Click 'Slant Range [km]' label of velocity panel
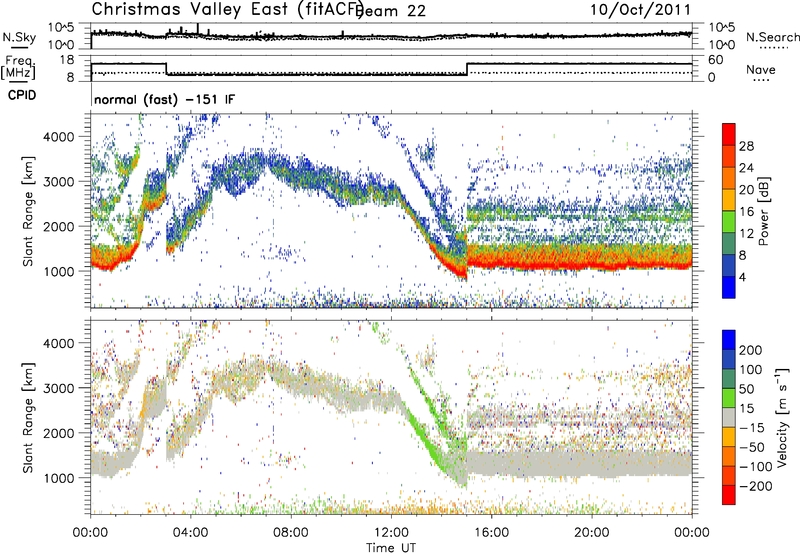The width and height of the screenshot is (800, 554). point(28,417)
